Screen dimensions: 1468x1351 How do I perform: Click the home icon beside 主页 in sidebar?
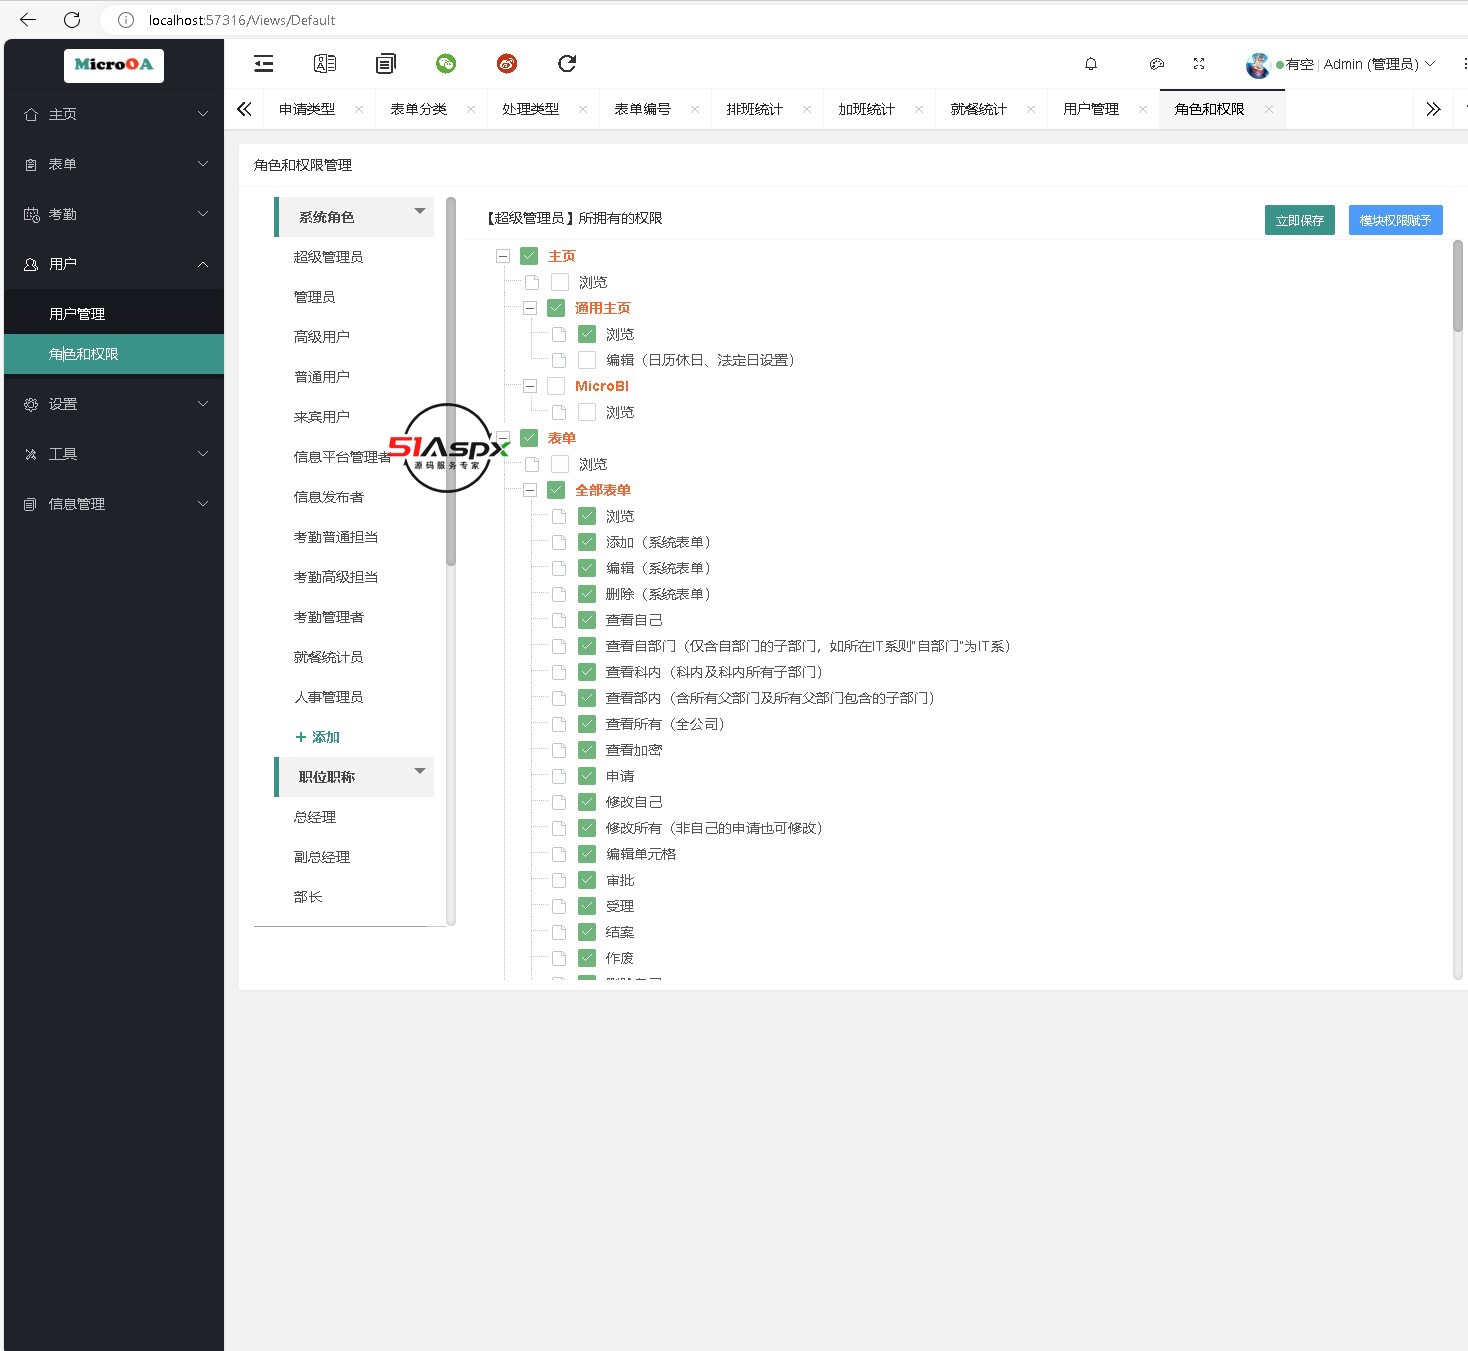click(31, 114)
